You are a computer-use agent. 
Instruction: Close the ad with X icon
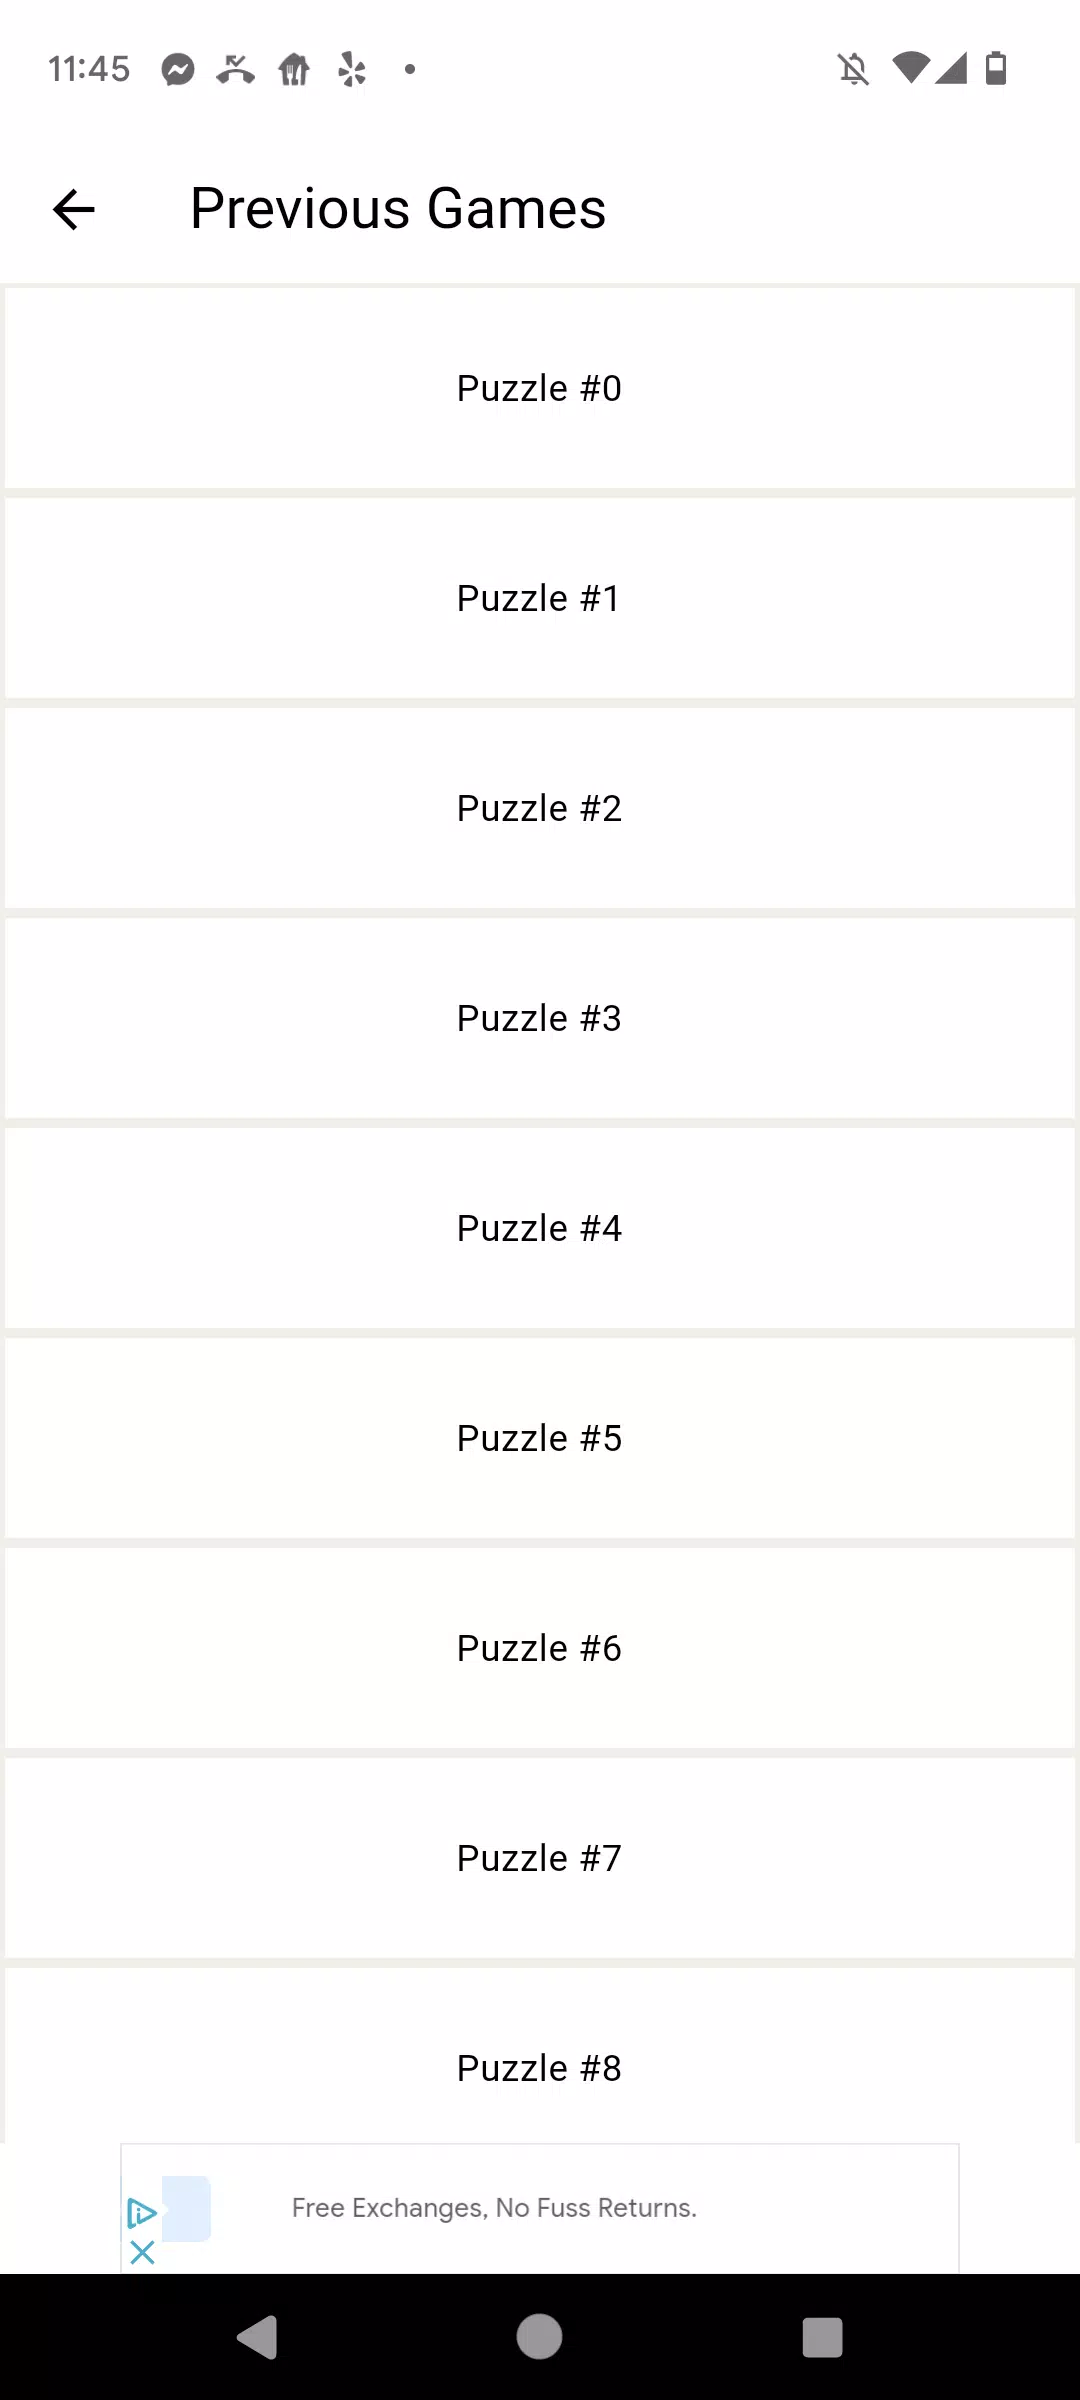click(x=143, y=2252)
